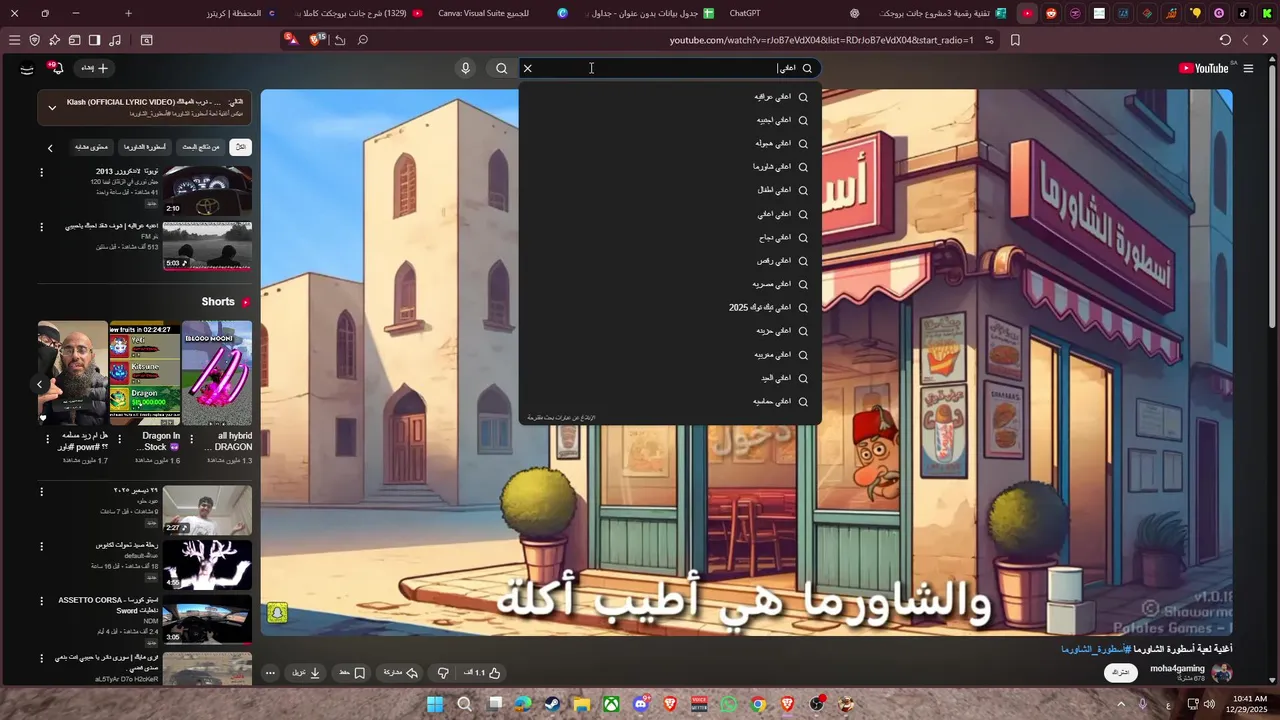Select the 'أسطورة الشاورما' filter chip
This screenshot has height=720, width=1280.
point(145,147)
